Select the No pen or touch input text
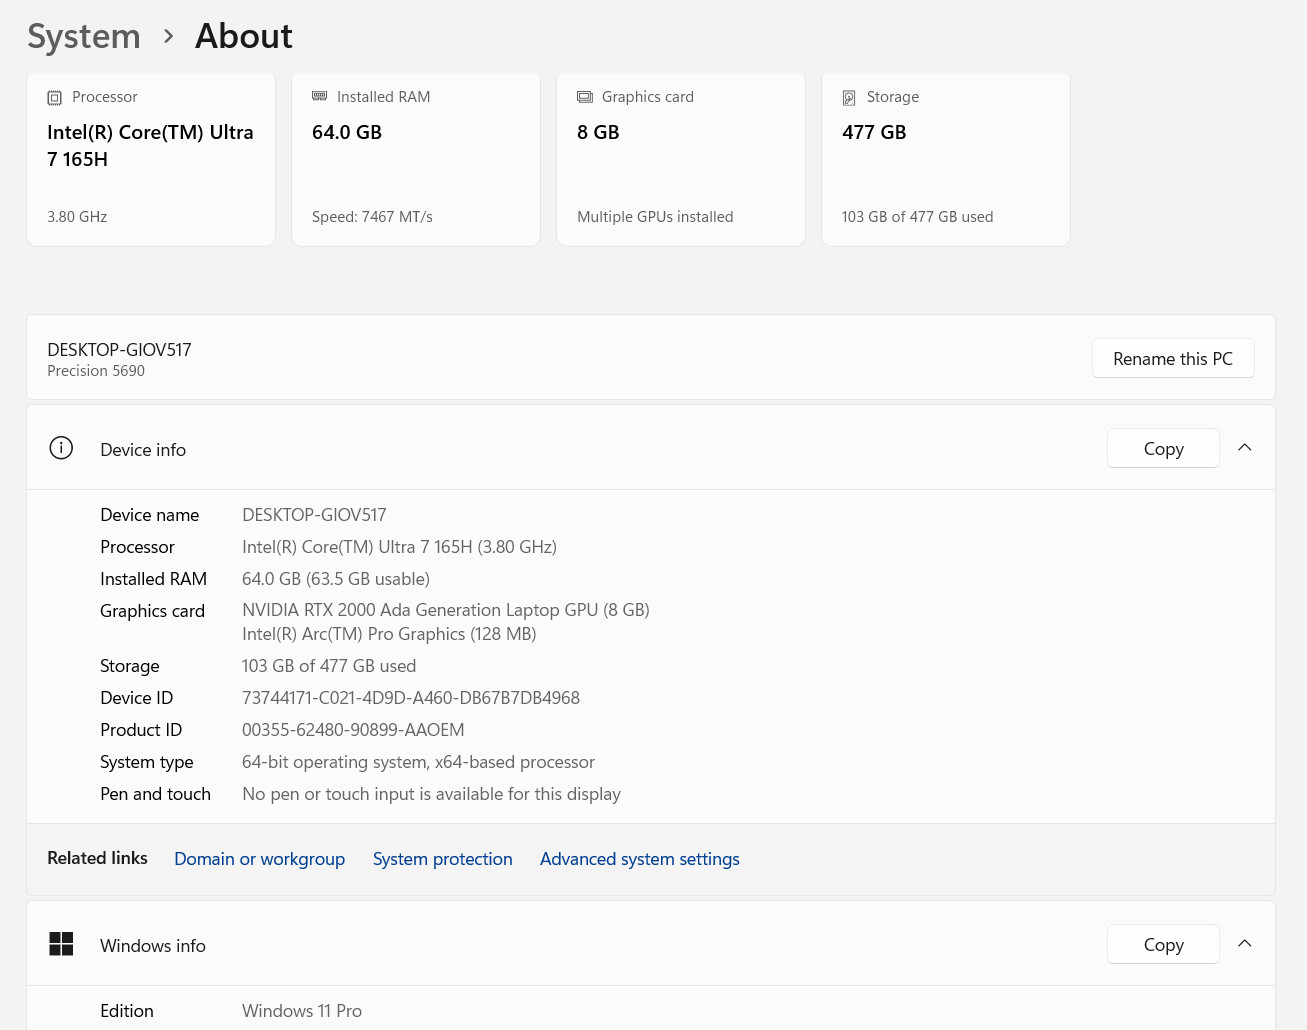Screen dimensions: 1307x1030 point(431,794)
